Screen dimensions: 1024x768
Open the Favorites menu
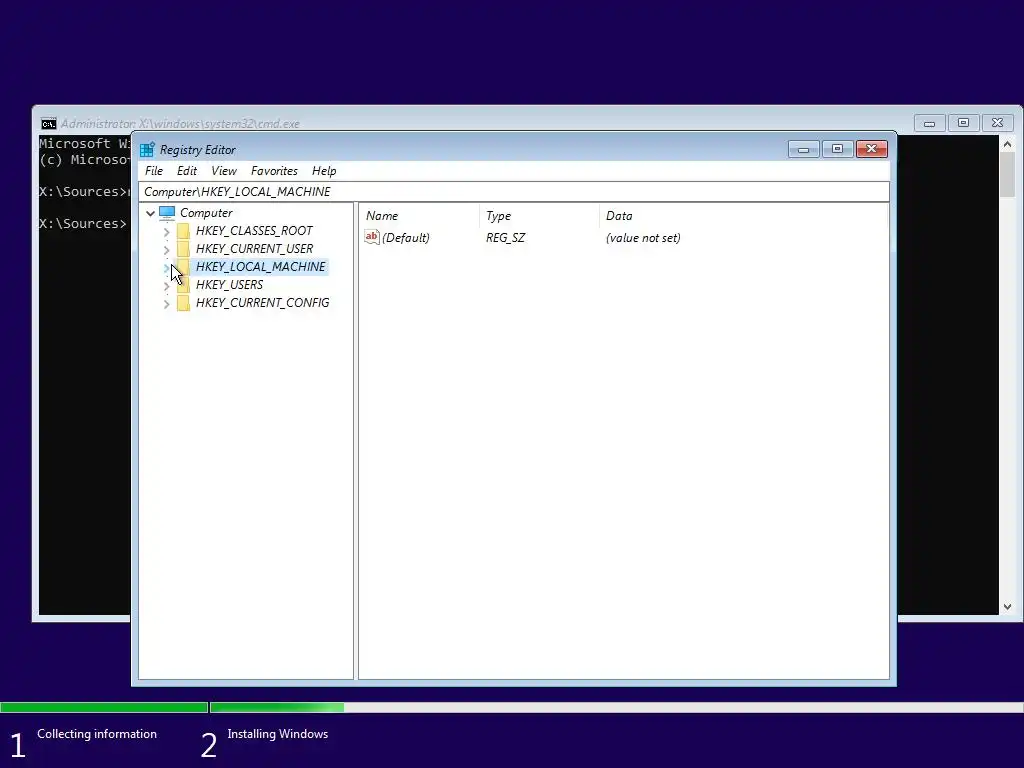pyautogui.click(x=274, y=171)
